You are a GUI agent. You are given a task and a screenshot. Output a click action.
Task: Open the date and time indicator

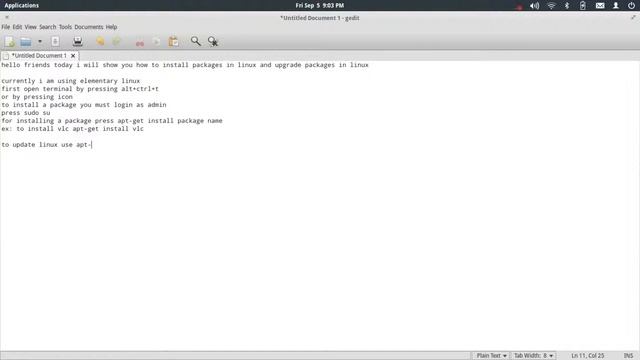(320, 5)
